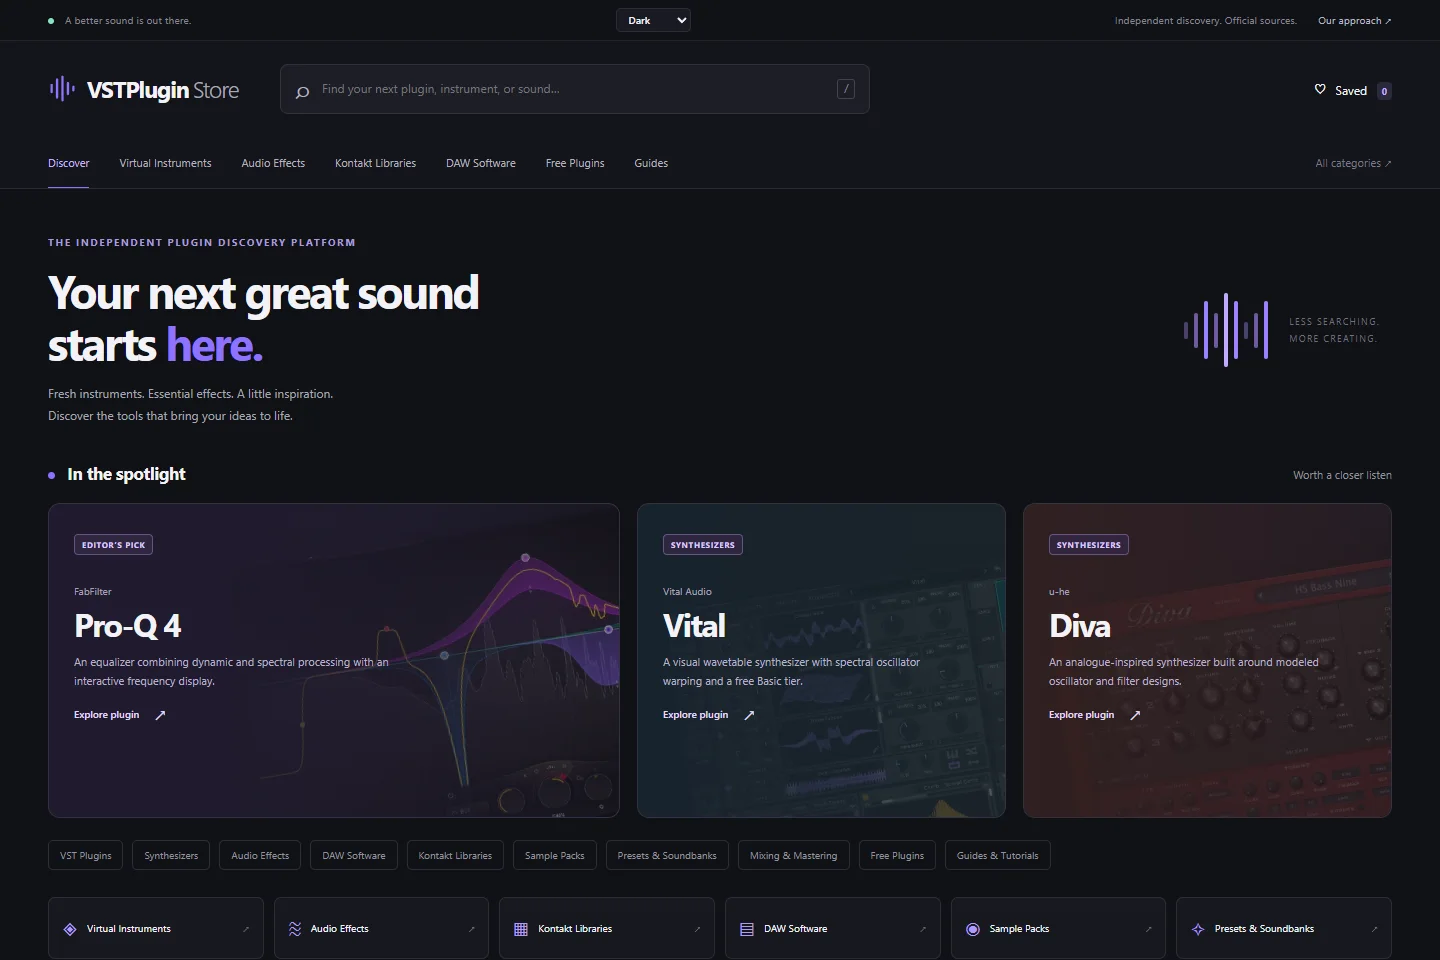Open the Our approach link
The height and width of the screenshot is (960, 1440).
point(1354,20)
